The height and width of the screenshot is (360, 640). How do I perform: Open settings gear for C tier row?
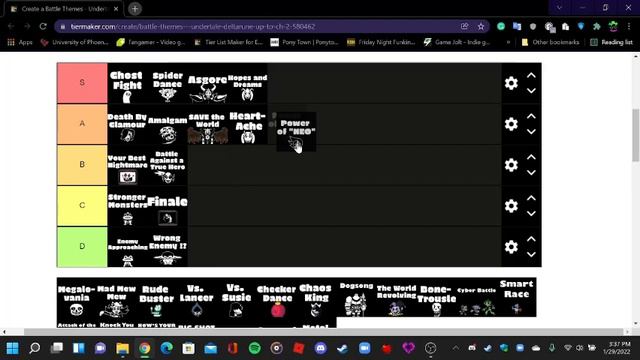click(511, 206)
